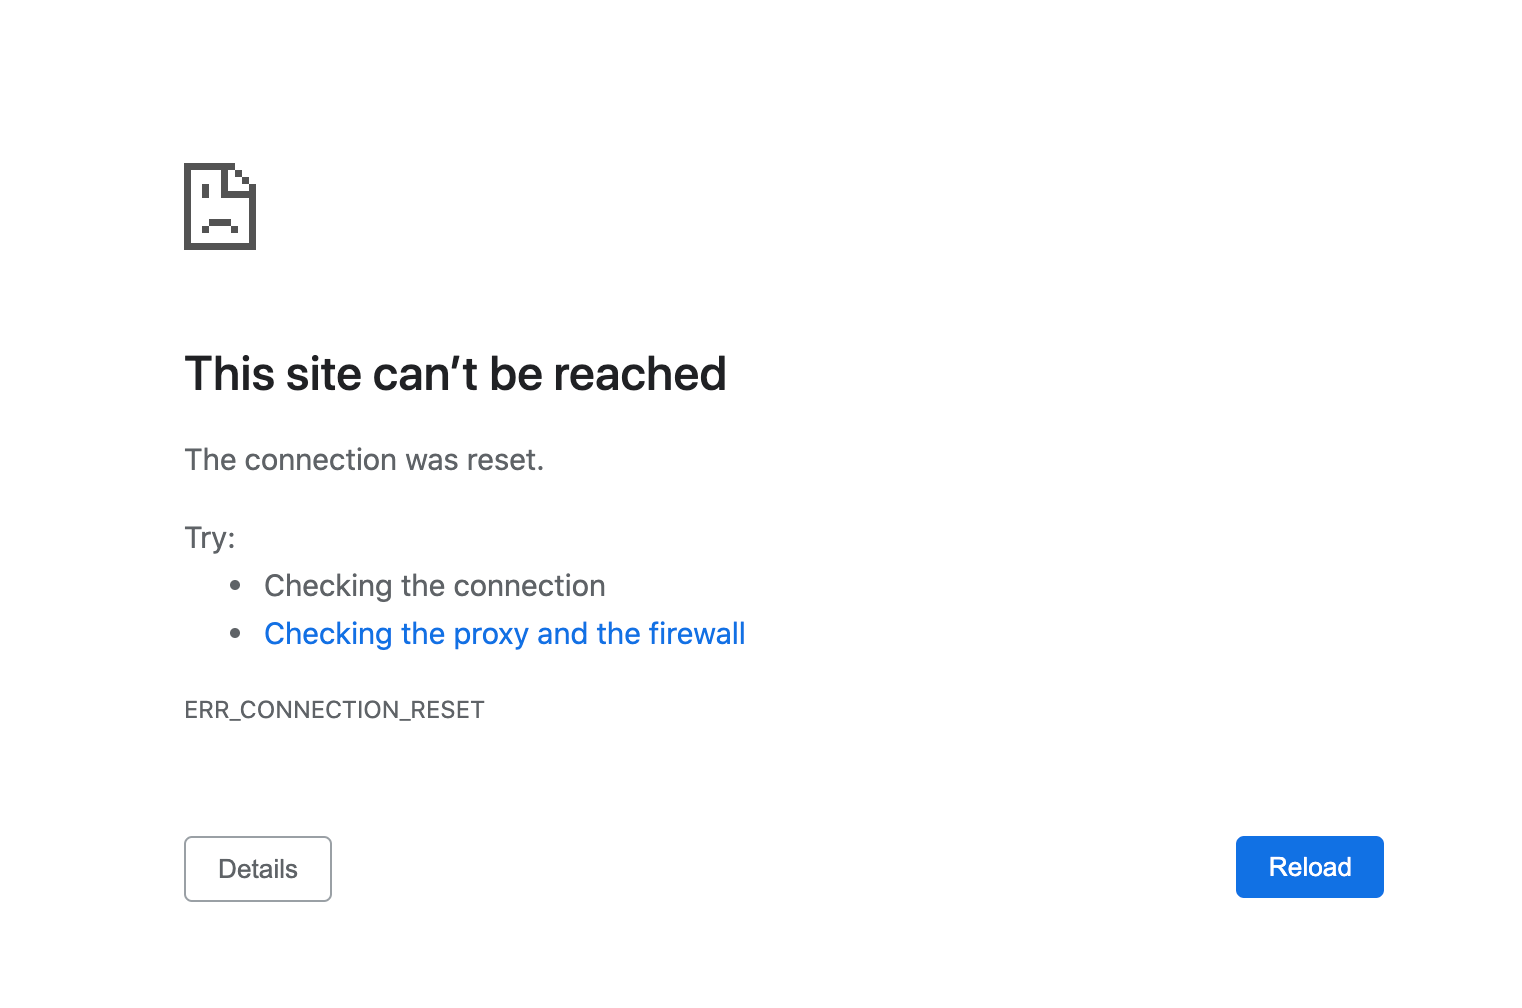The image size is (1522, 1008).
Task: Click the word "firewall" in the blue link
Action: click(x=697, y=634)
